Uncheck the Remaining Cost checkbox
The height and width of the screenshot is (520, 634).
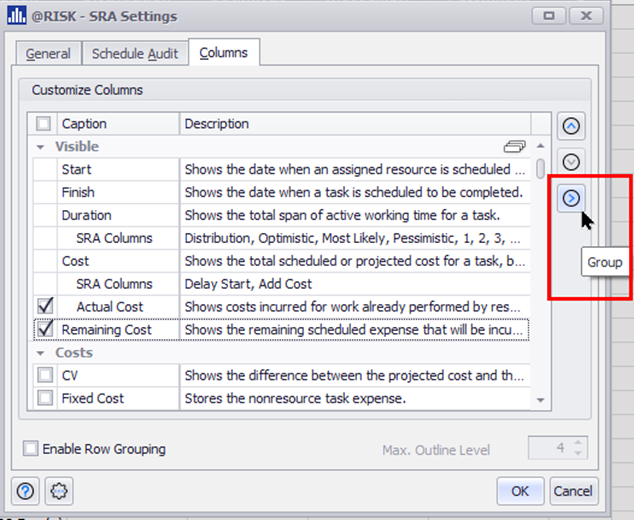pyautogui.click(x=44, y=329)
